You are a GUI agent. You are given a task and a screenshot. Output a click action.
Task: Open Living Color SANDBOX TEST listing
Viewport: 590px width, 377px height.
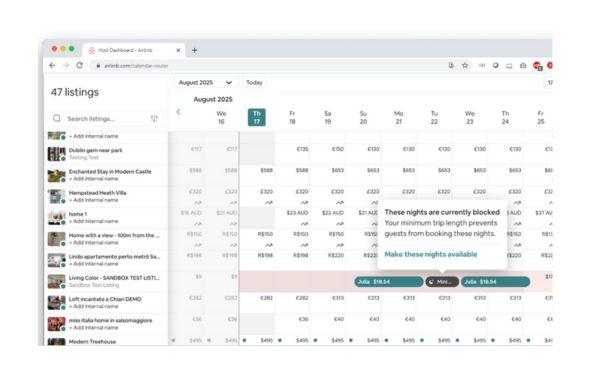[x=114, y=278]
